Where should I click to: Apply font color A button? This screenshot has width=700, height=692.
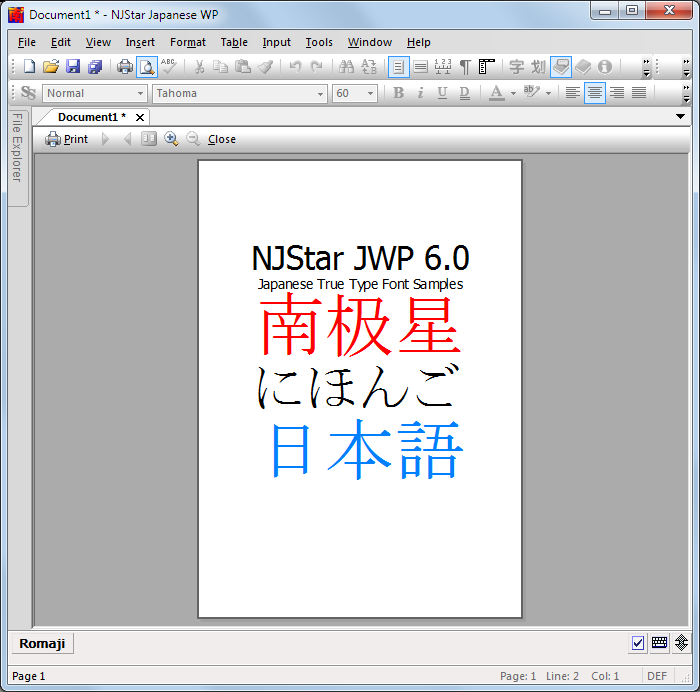[x=496, y=93]
